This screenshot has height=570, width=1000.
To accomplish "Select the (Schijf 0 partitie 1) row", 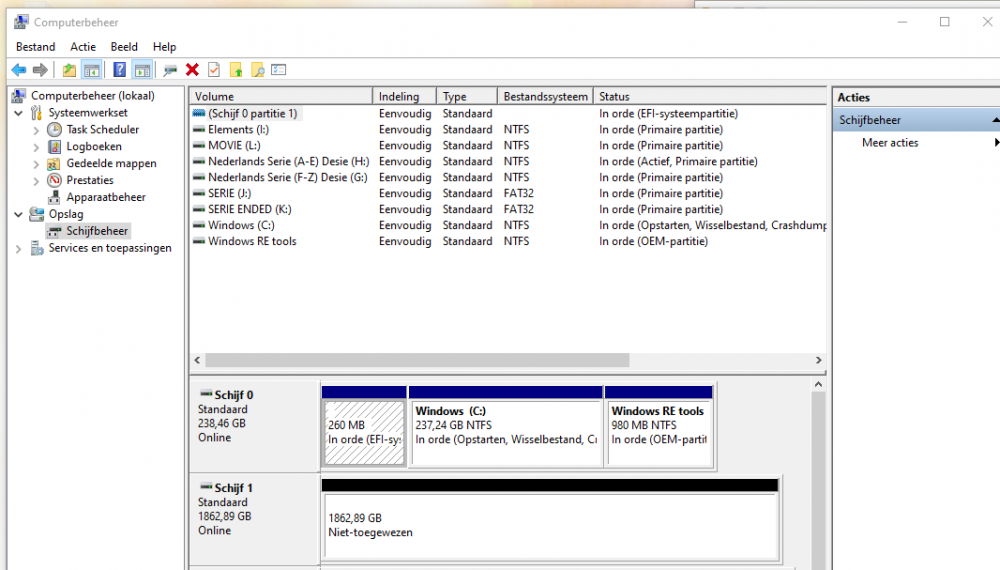I will point(508,113).
